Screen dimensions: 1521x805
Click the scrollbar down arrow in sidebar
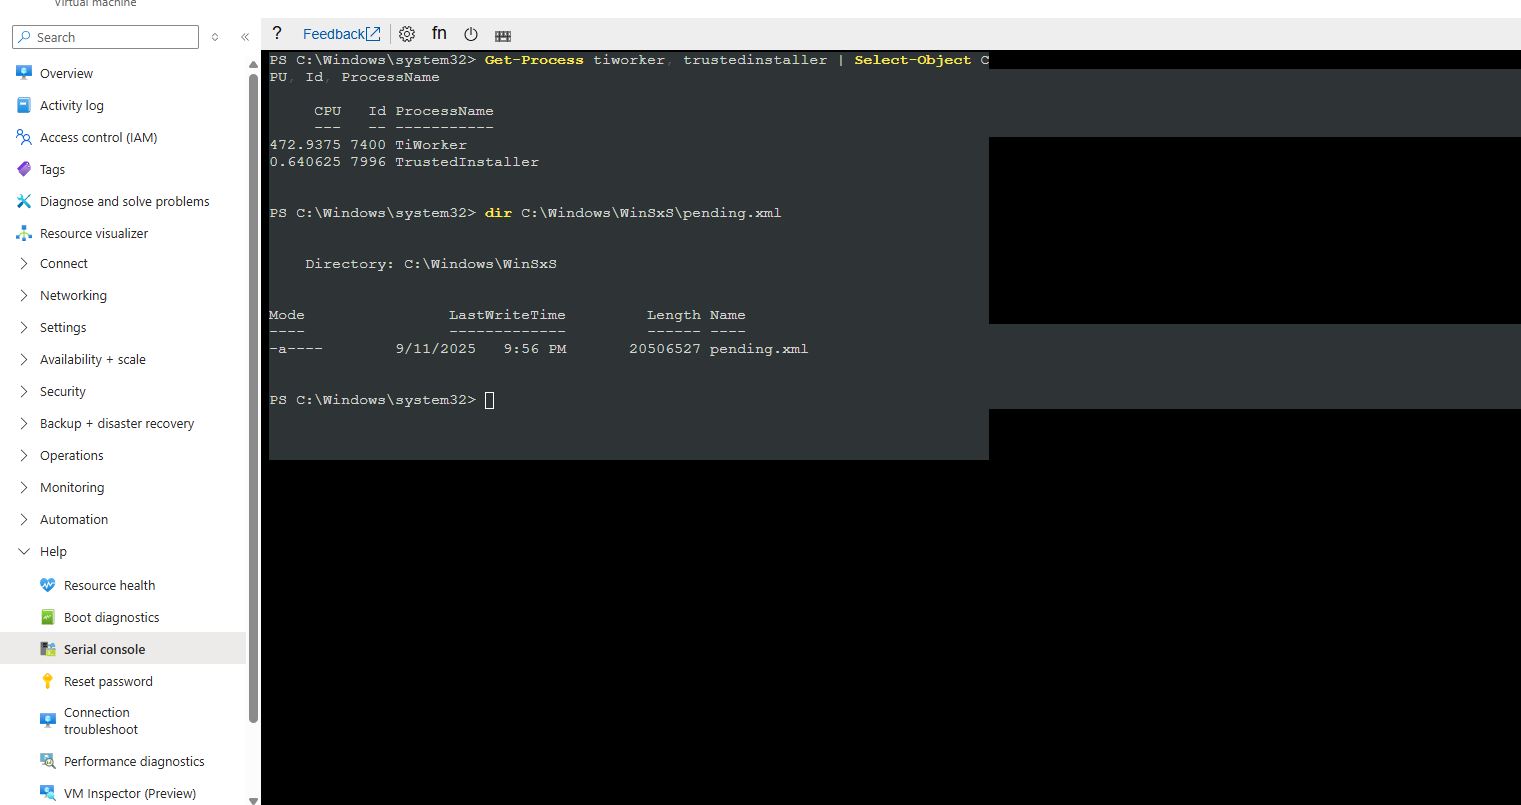tap(253, 799)
